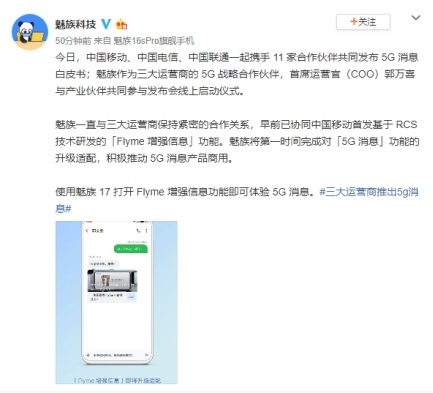Click the orange membership badge icon
The image size is (433, 393).
(121, 24)
